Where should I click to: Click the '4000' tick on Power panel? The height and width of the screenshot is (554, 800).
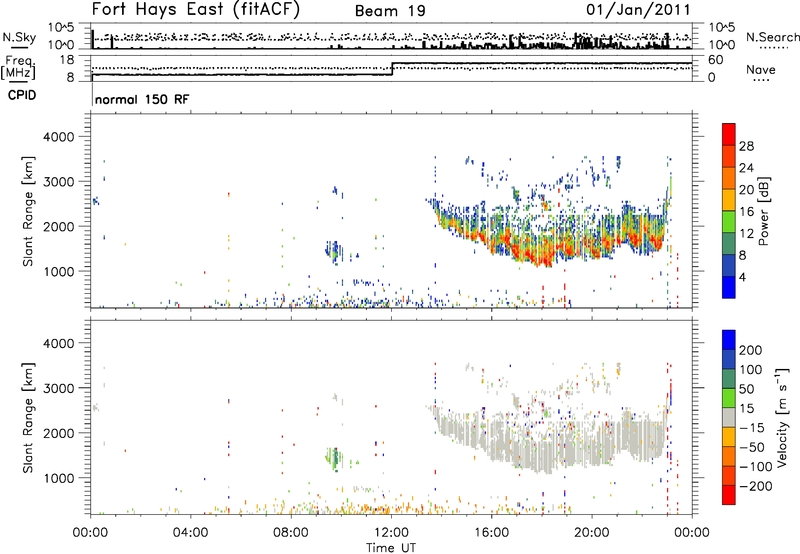coord(58,137)
